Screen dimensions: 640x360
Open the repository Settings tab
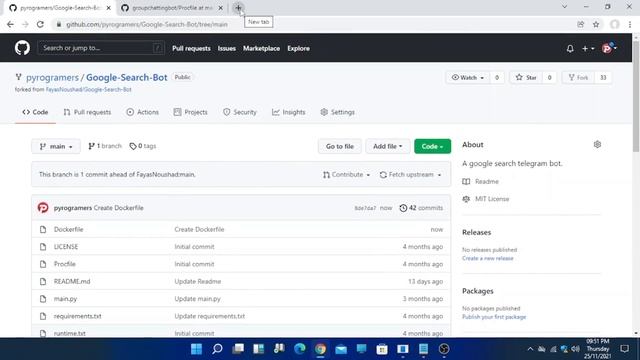(x=338, y=112)
